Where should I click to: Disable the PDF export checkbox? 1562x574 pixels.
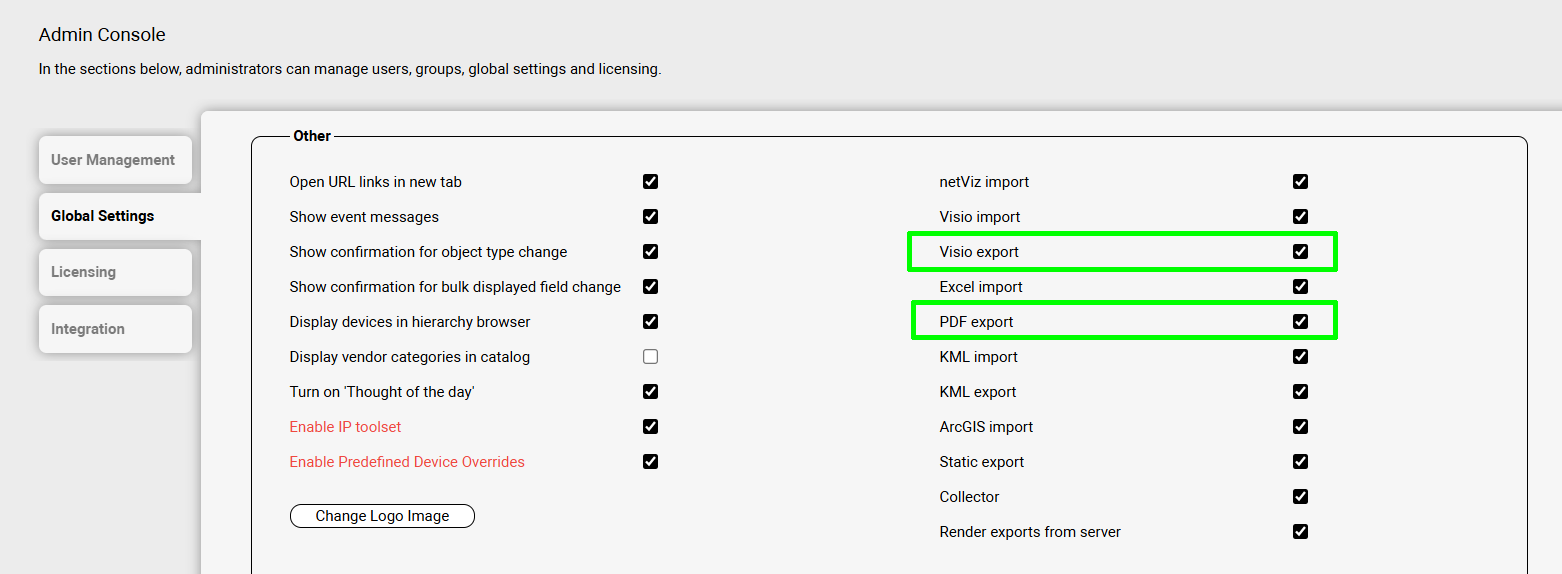point(1300,322)
